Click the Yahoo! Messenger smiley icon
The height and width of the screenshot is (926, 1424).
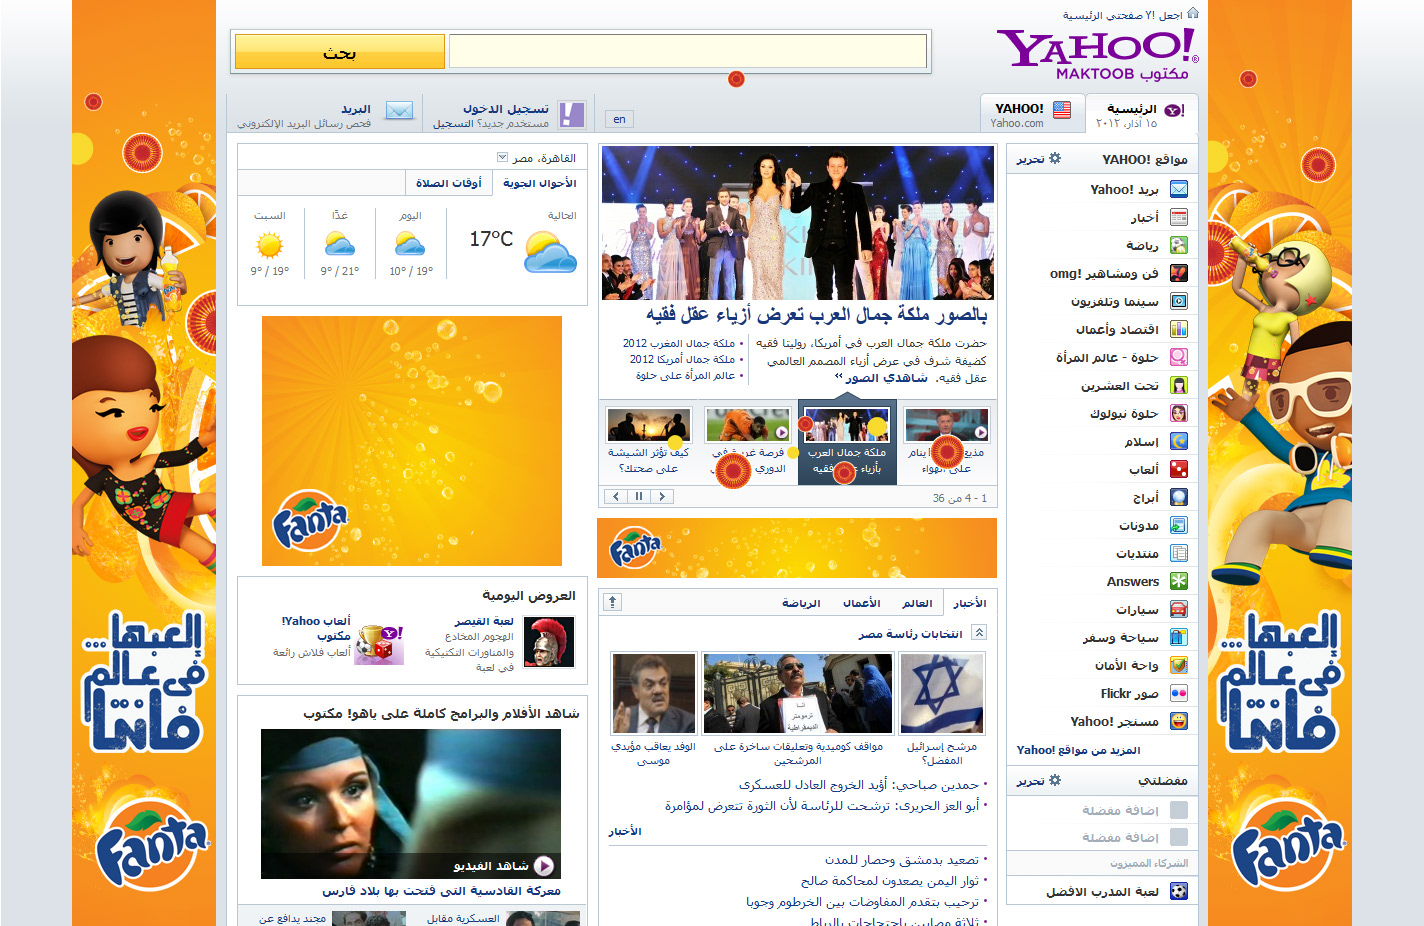coord(1179,721)
